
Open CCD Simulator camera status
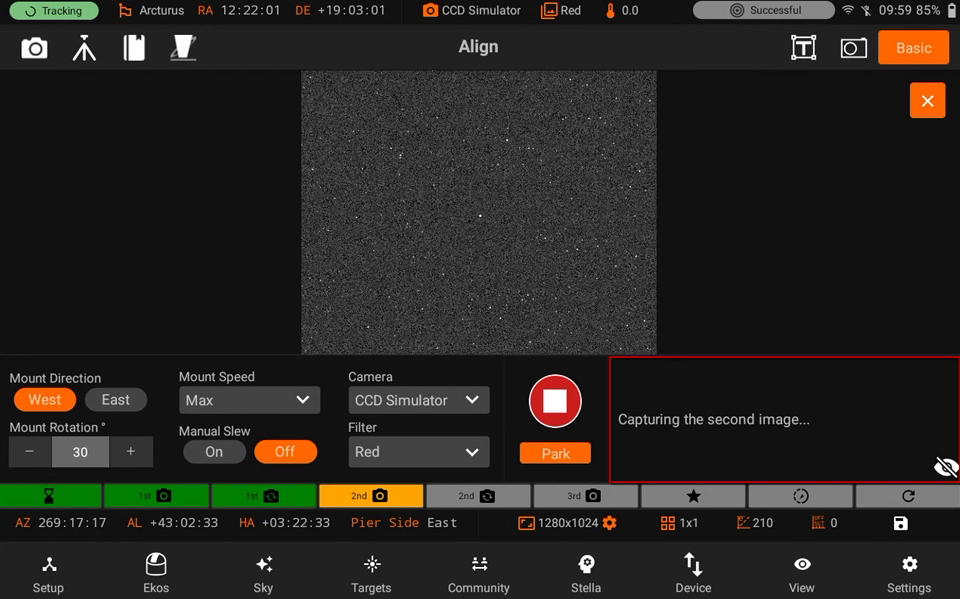[471, 10]
